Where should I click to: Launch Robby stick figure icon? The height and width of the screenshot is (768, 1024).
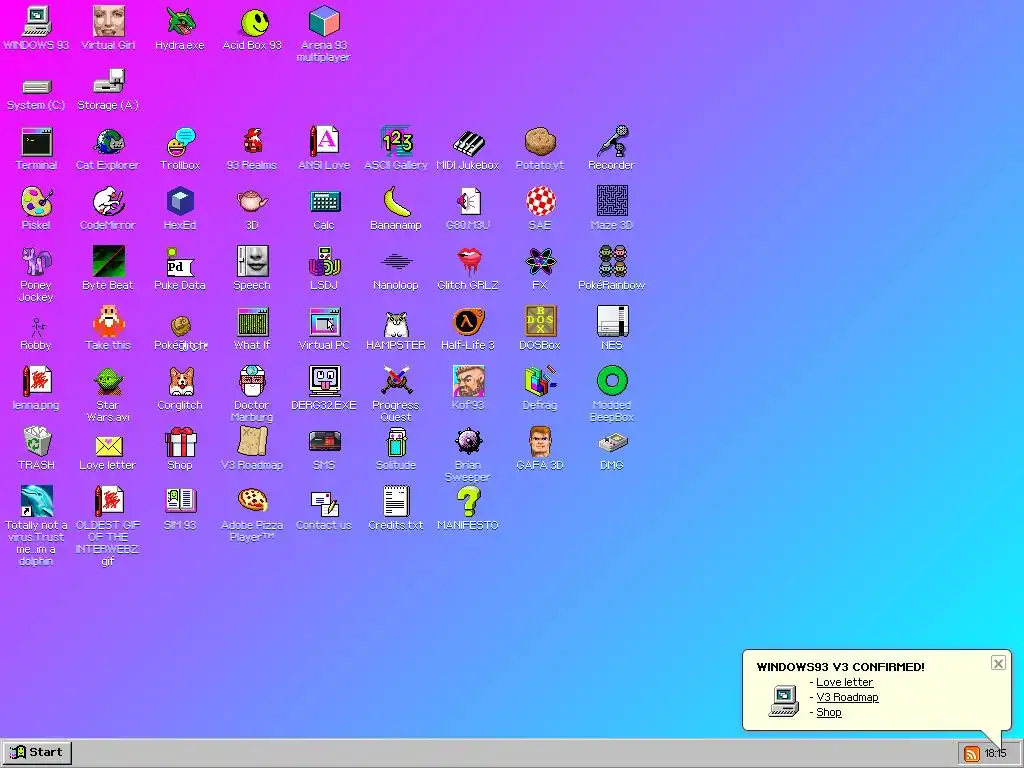coord(37,327)
